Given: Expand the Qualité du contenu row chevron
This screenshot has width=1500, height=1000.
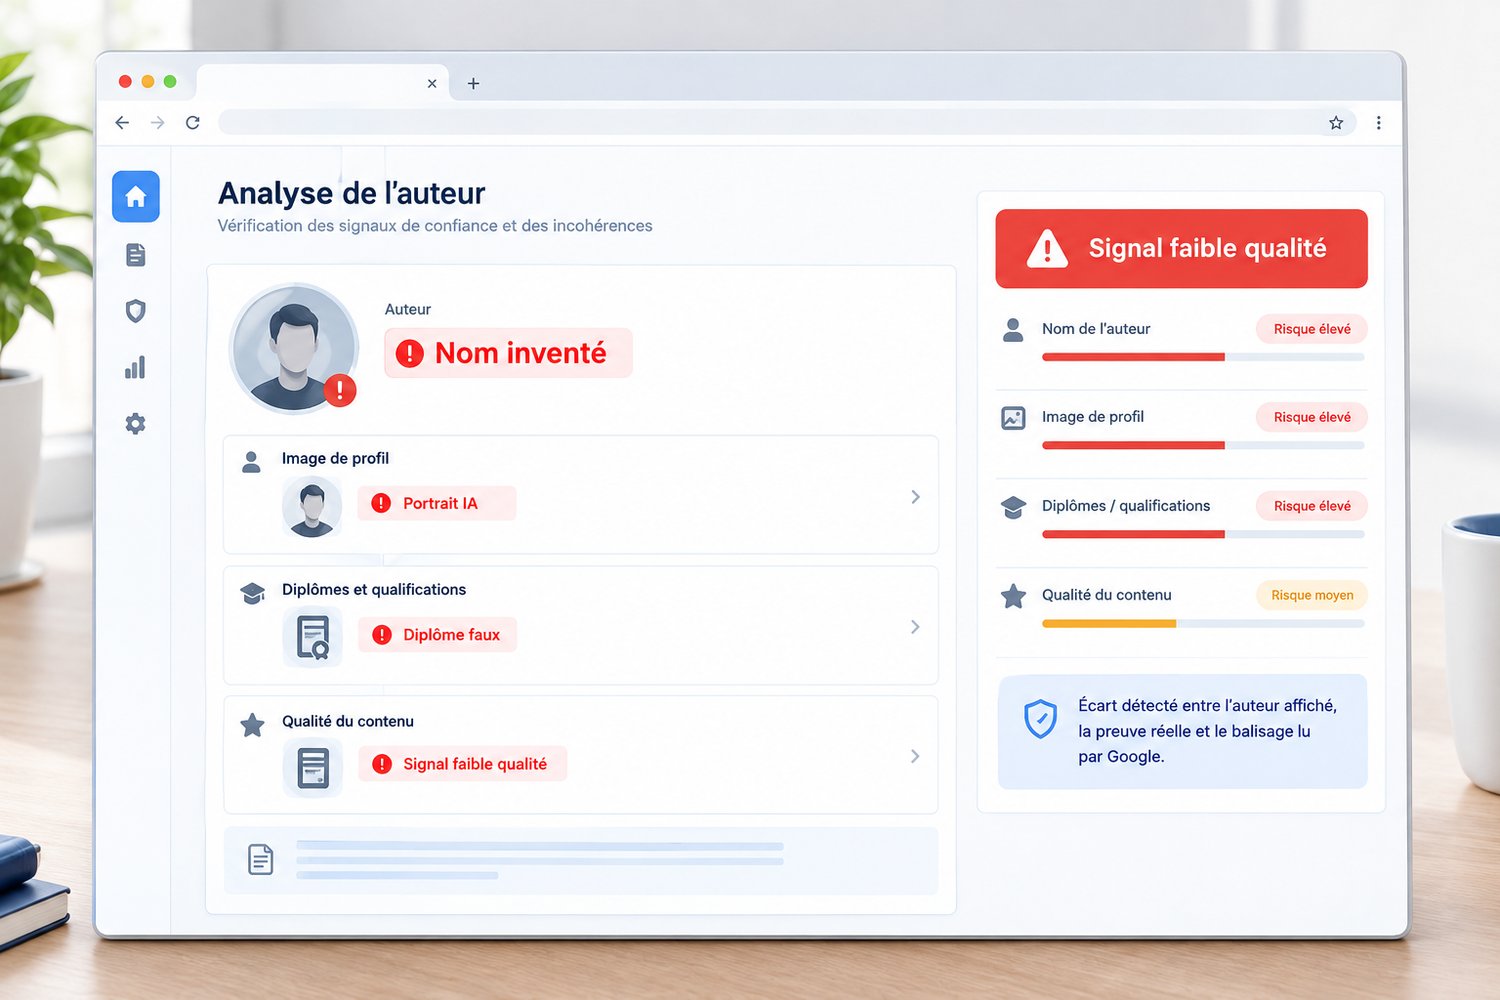Looking at the screenshot, I should click(915, 757).
